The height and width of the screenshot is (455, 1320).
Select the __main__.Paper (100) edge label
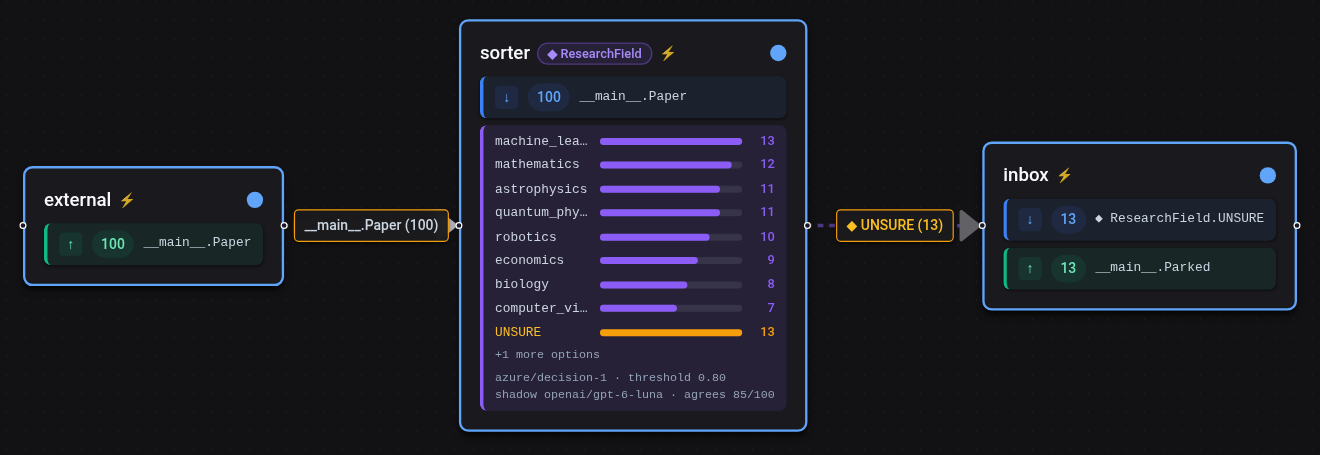click(371, 225)
